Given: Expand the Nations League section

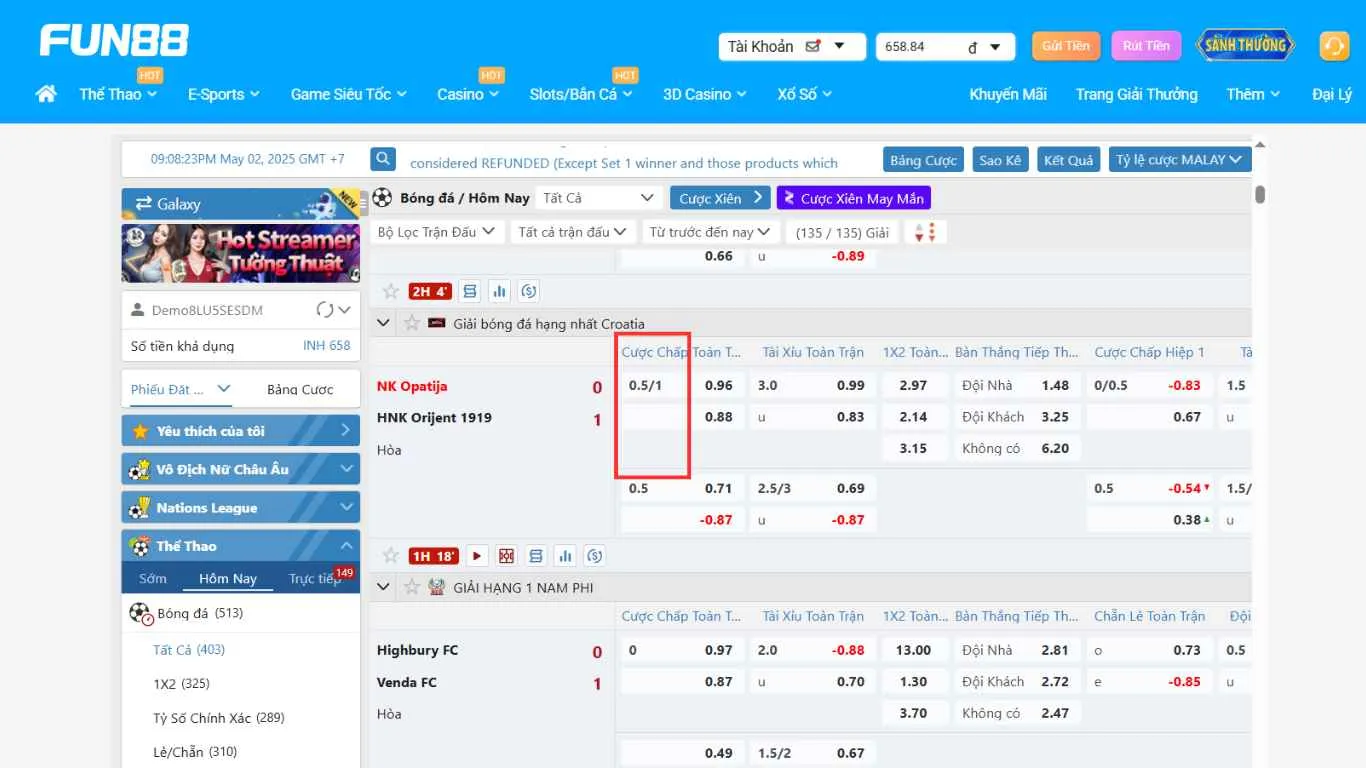Looking at the screenshot, I should point(241,507).
